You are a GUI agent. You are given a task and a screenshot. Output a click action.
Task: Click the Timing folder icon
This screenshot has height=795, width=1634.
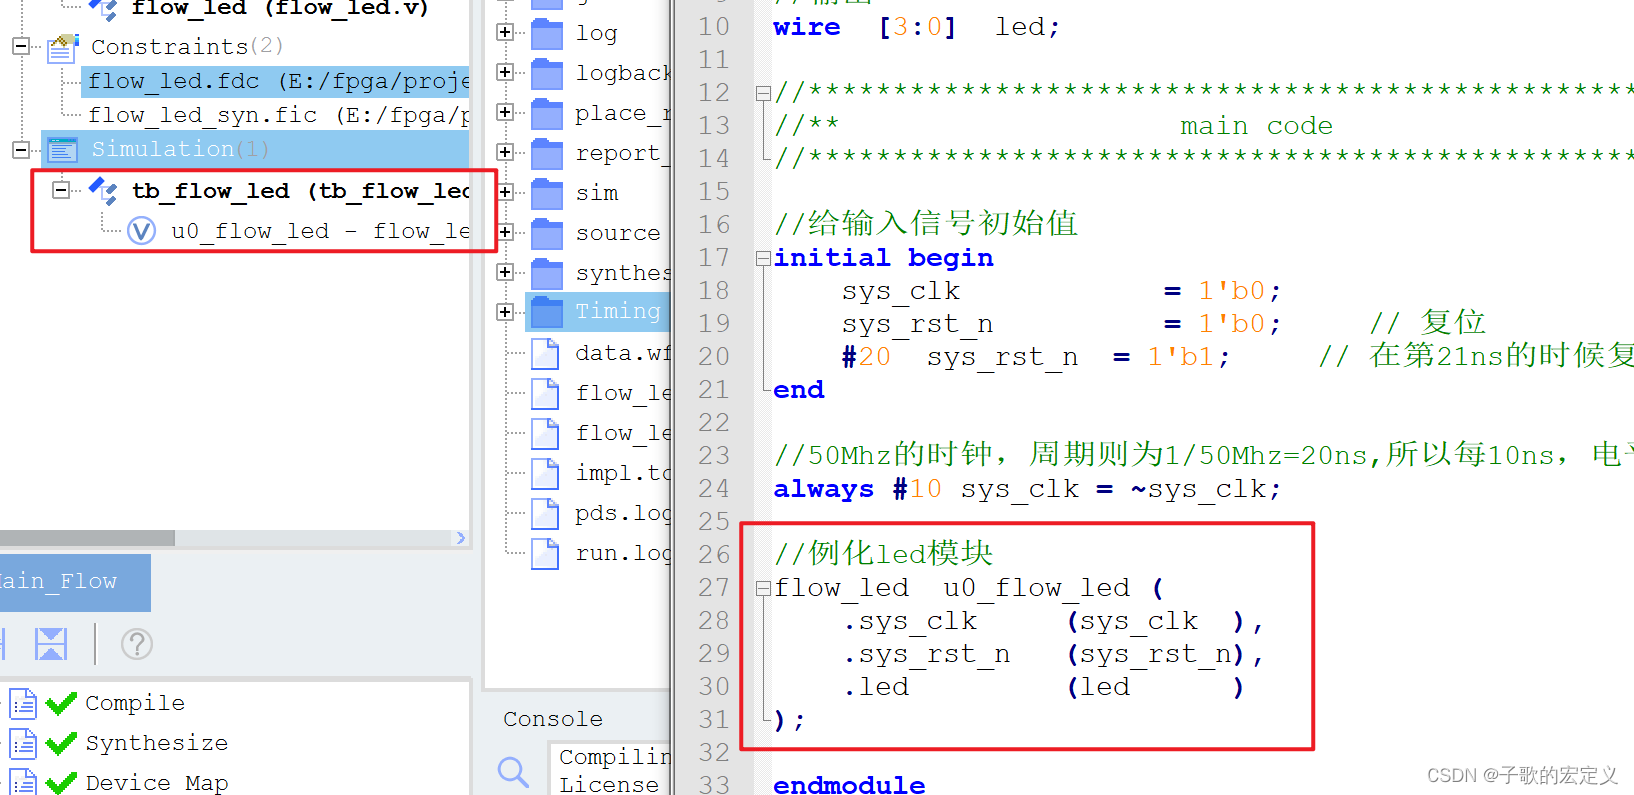(x=546, y=313)
